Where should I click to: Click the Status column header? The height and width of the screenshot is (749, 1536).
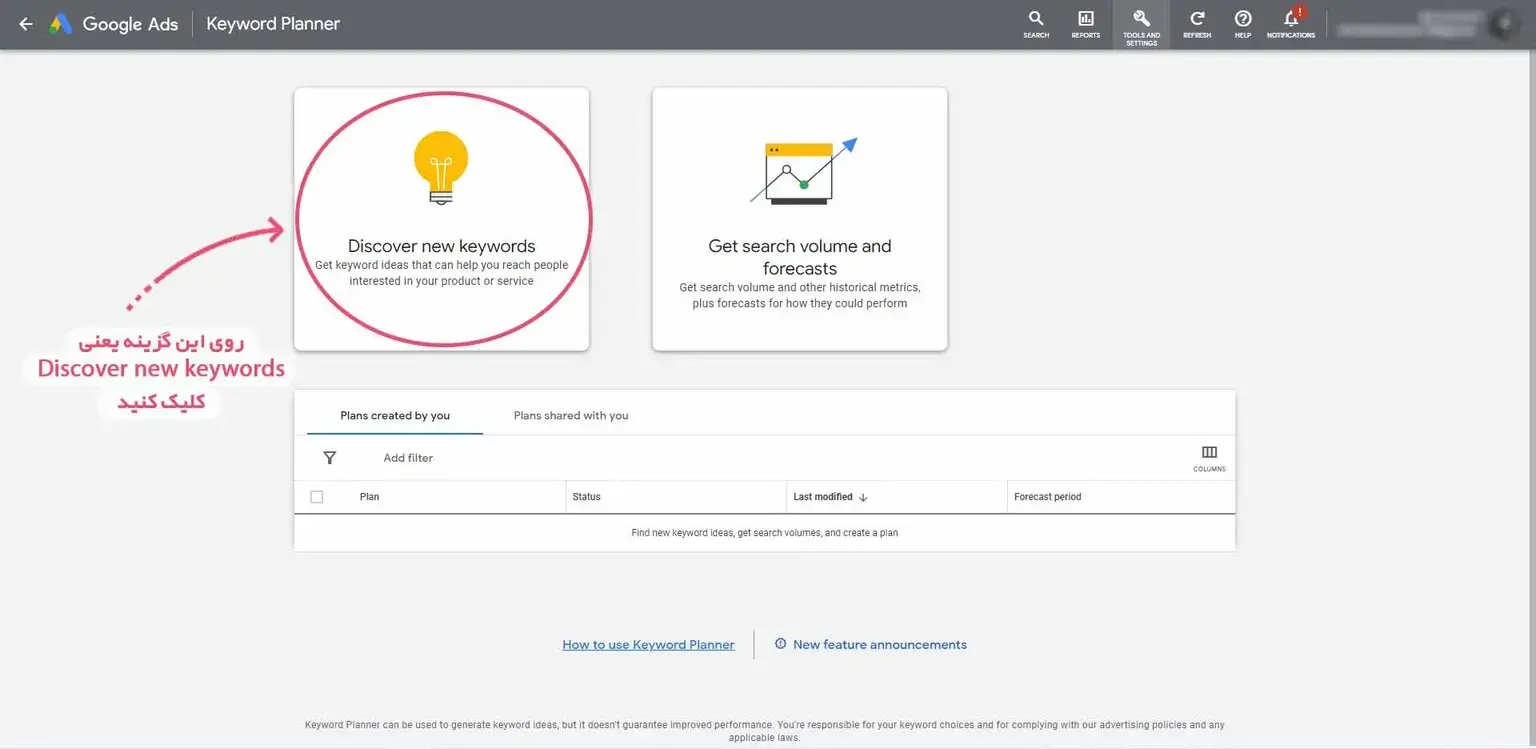click(586, 497)
